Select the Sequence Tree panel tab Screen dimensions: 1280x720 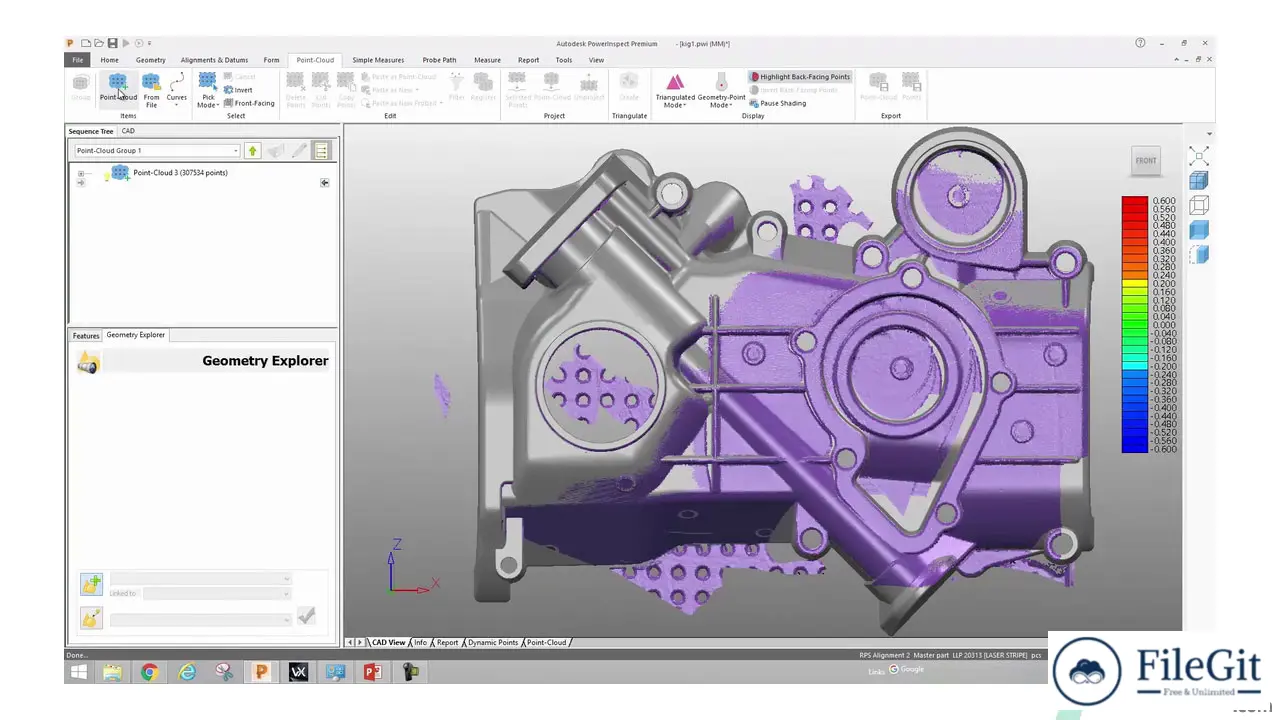point(91,131)
